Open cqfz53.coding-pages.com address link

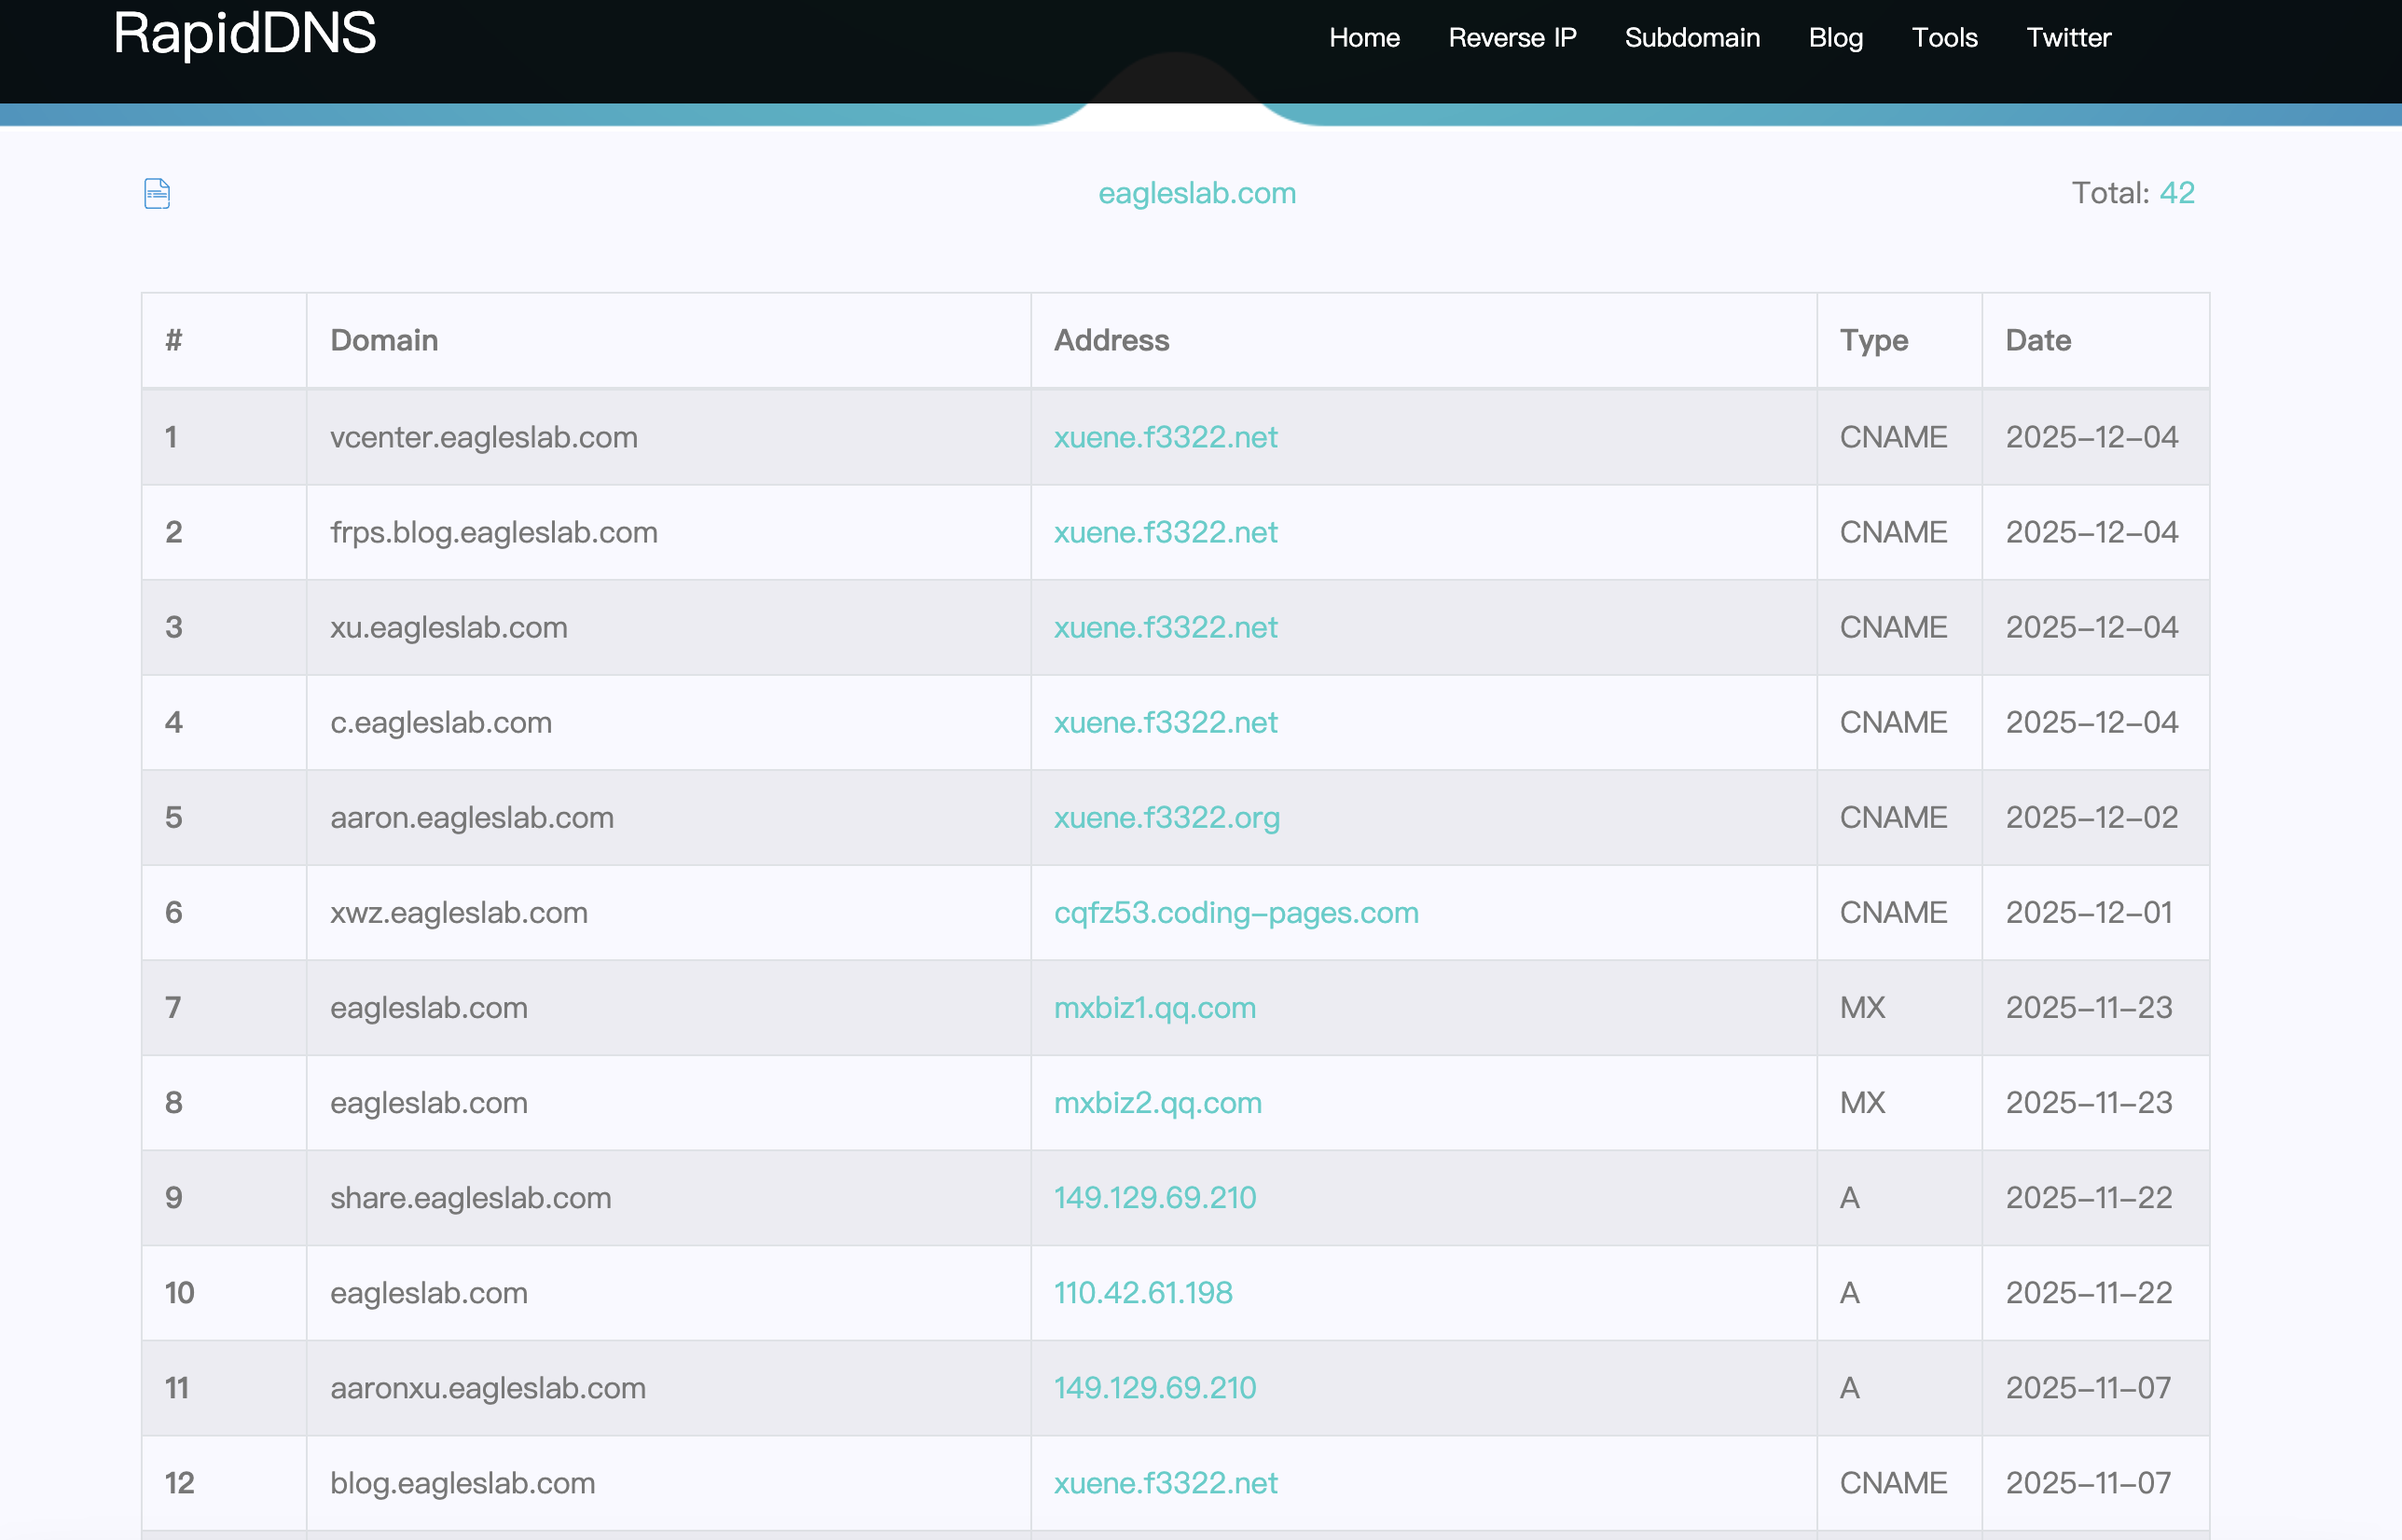1236,912
